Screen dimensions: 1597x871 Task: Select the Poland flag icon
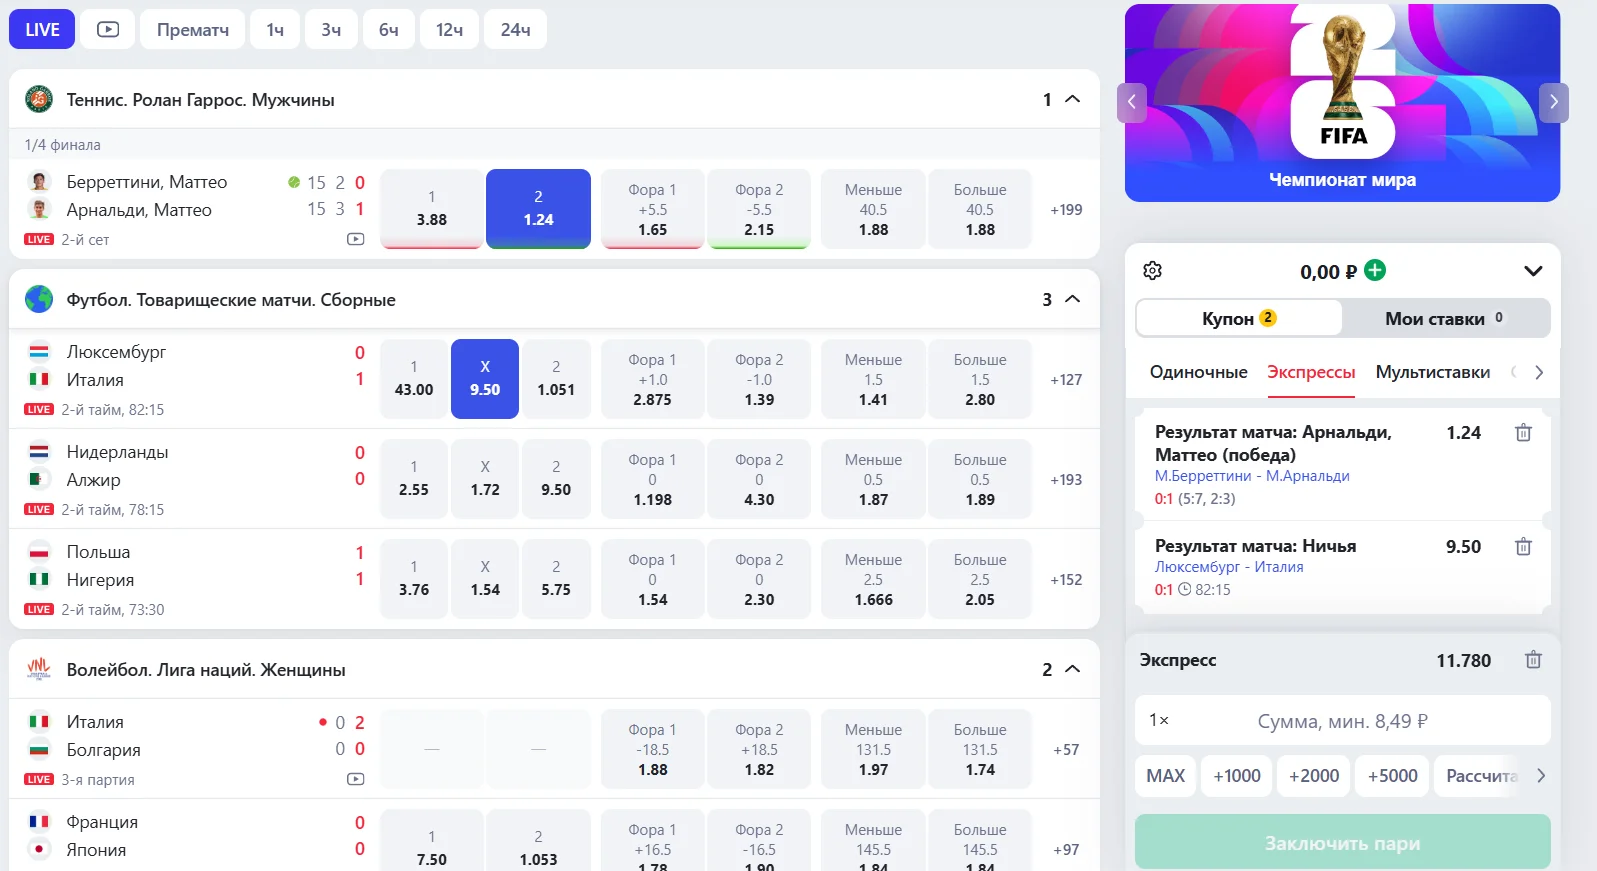pyautogui.click(x=39, y=552)
